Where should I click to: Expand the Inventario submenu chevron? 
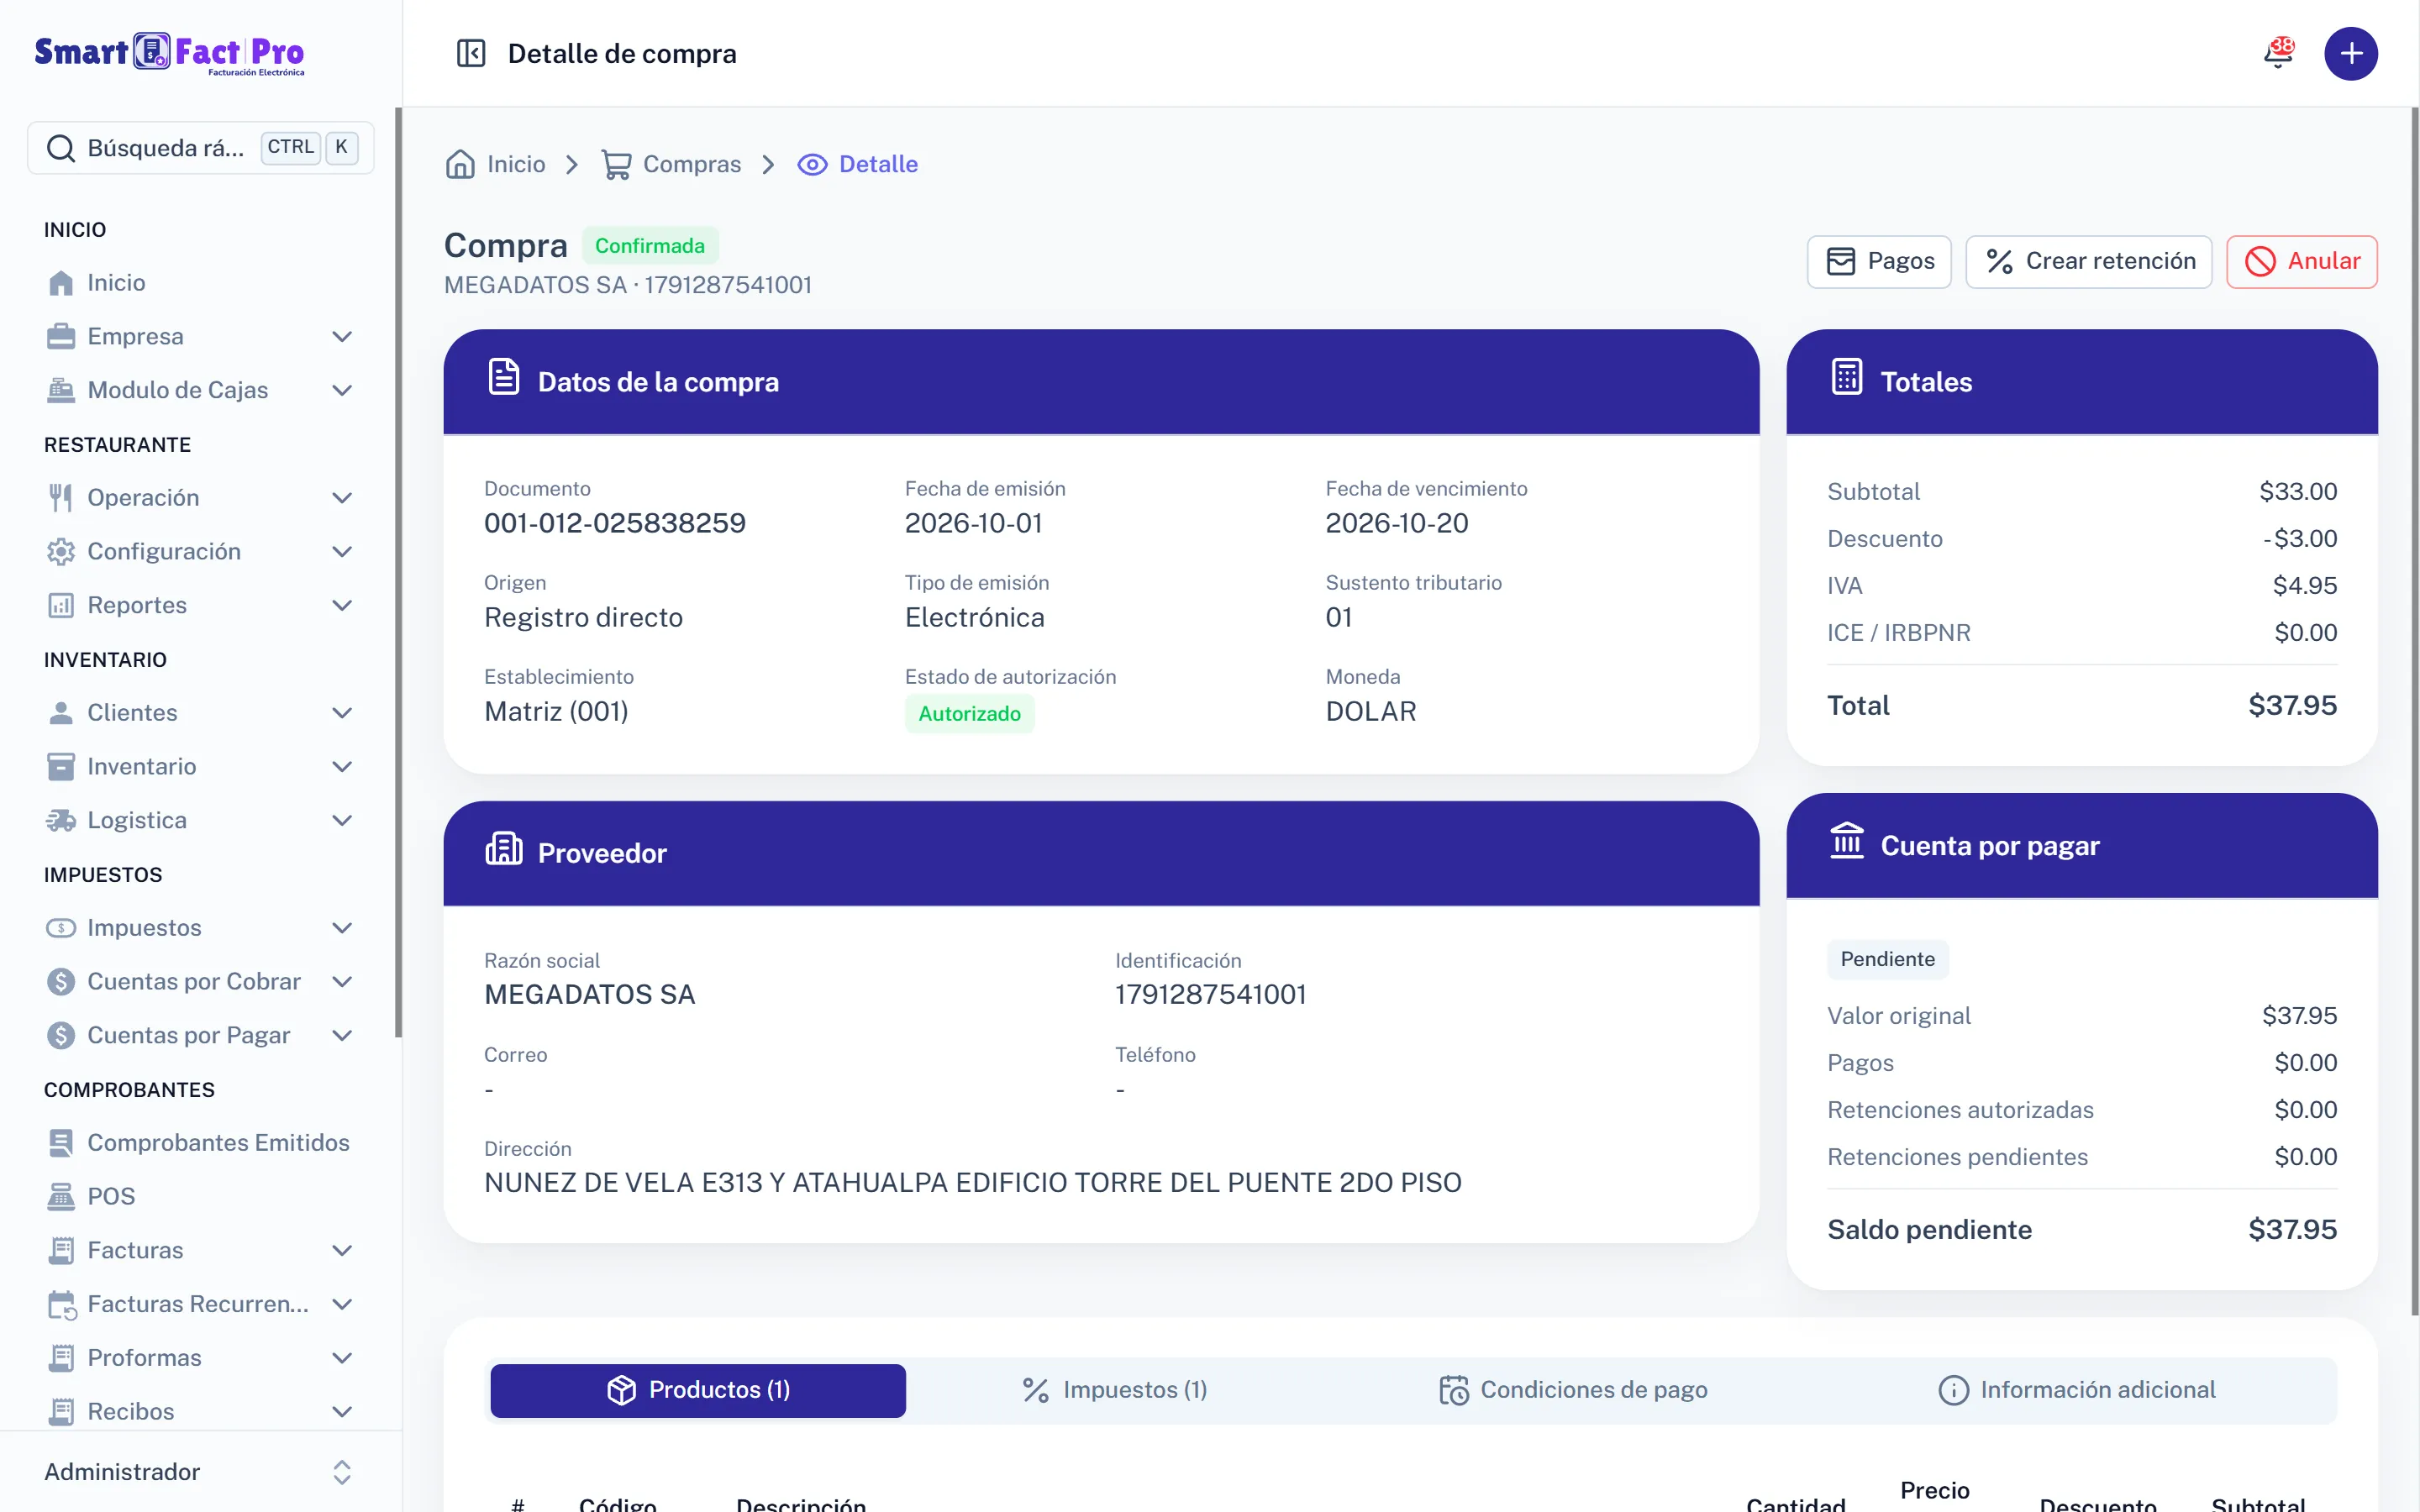tap(342, 766)
